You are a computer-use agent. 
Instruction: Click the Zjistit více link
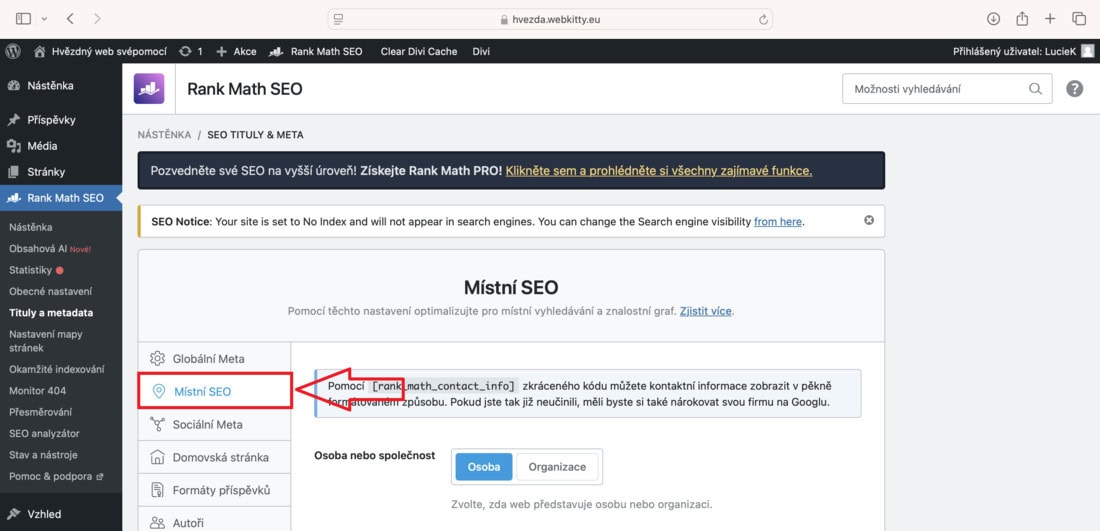point(706,311)
